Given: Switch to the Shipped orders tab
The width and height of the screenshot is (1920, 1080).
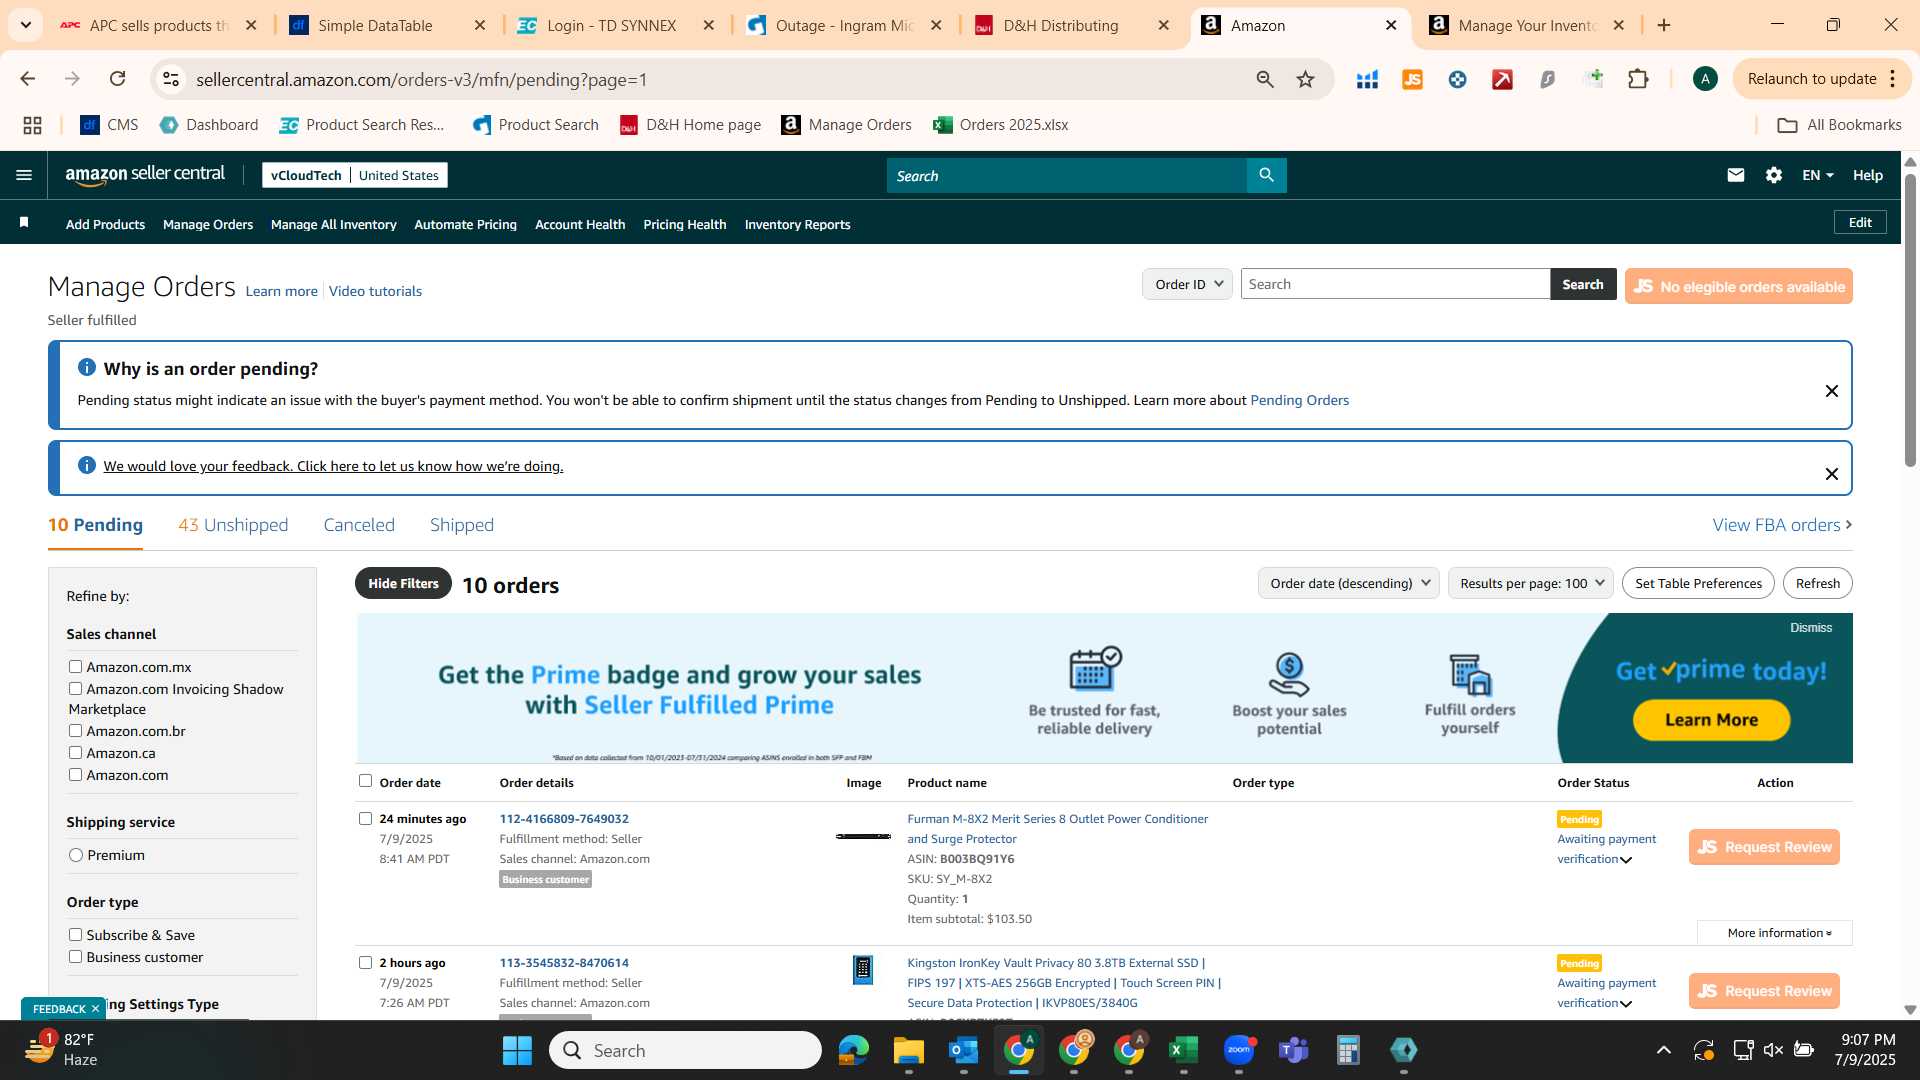Looking at the screenshot, I should pyautogui.click(x=462, y=525).
